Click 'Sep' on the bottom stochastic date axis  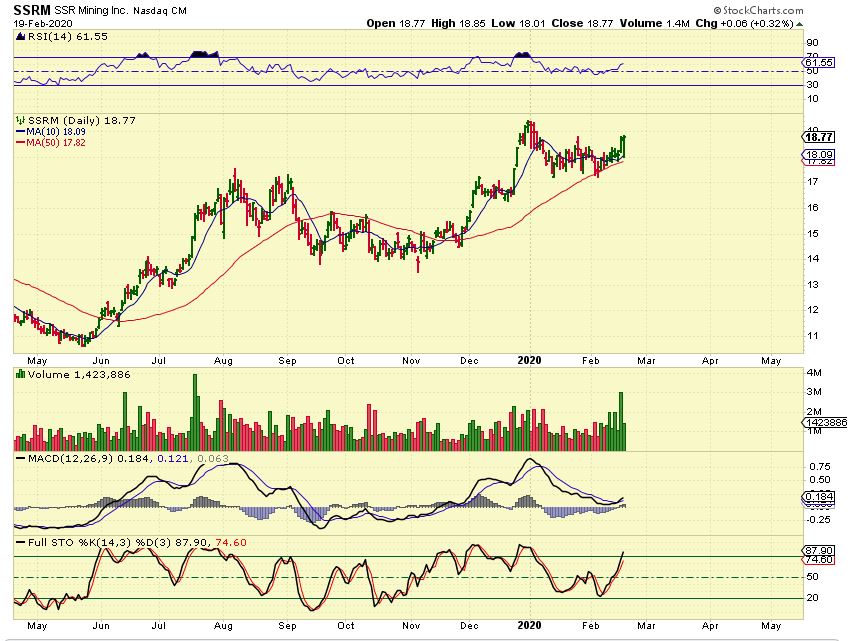click(x=287, y=626)
